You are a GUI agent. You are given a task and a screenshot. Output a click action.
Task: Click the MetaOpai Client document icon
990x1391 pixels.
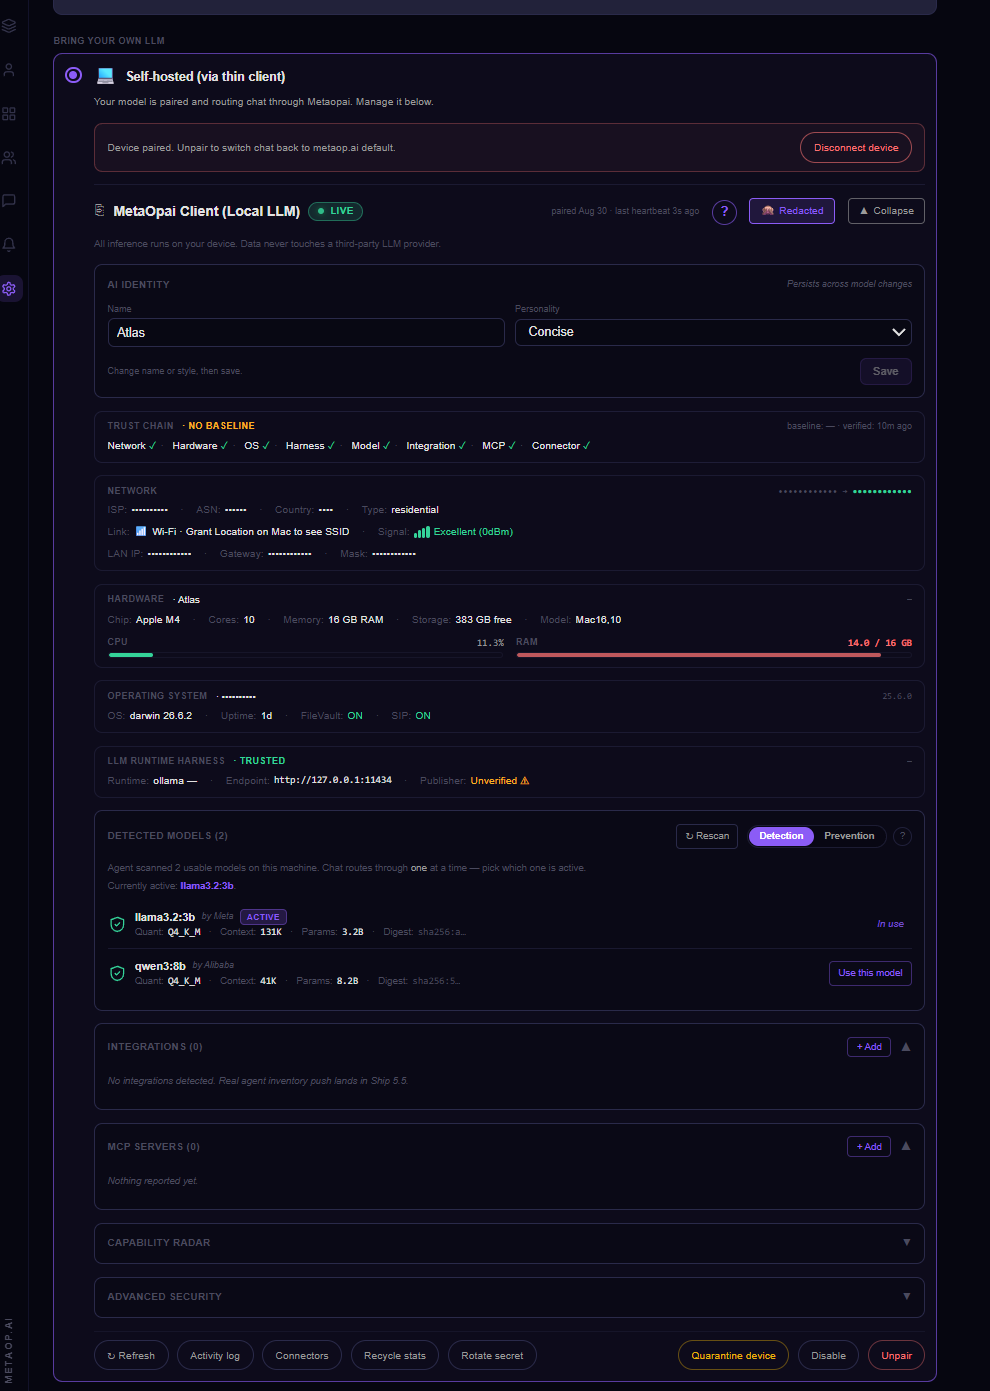[99, 211]
